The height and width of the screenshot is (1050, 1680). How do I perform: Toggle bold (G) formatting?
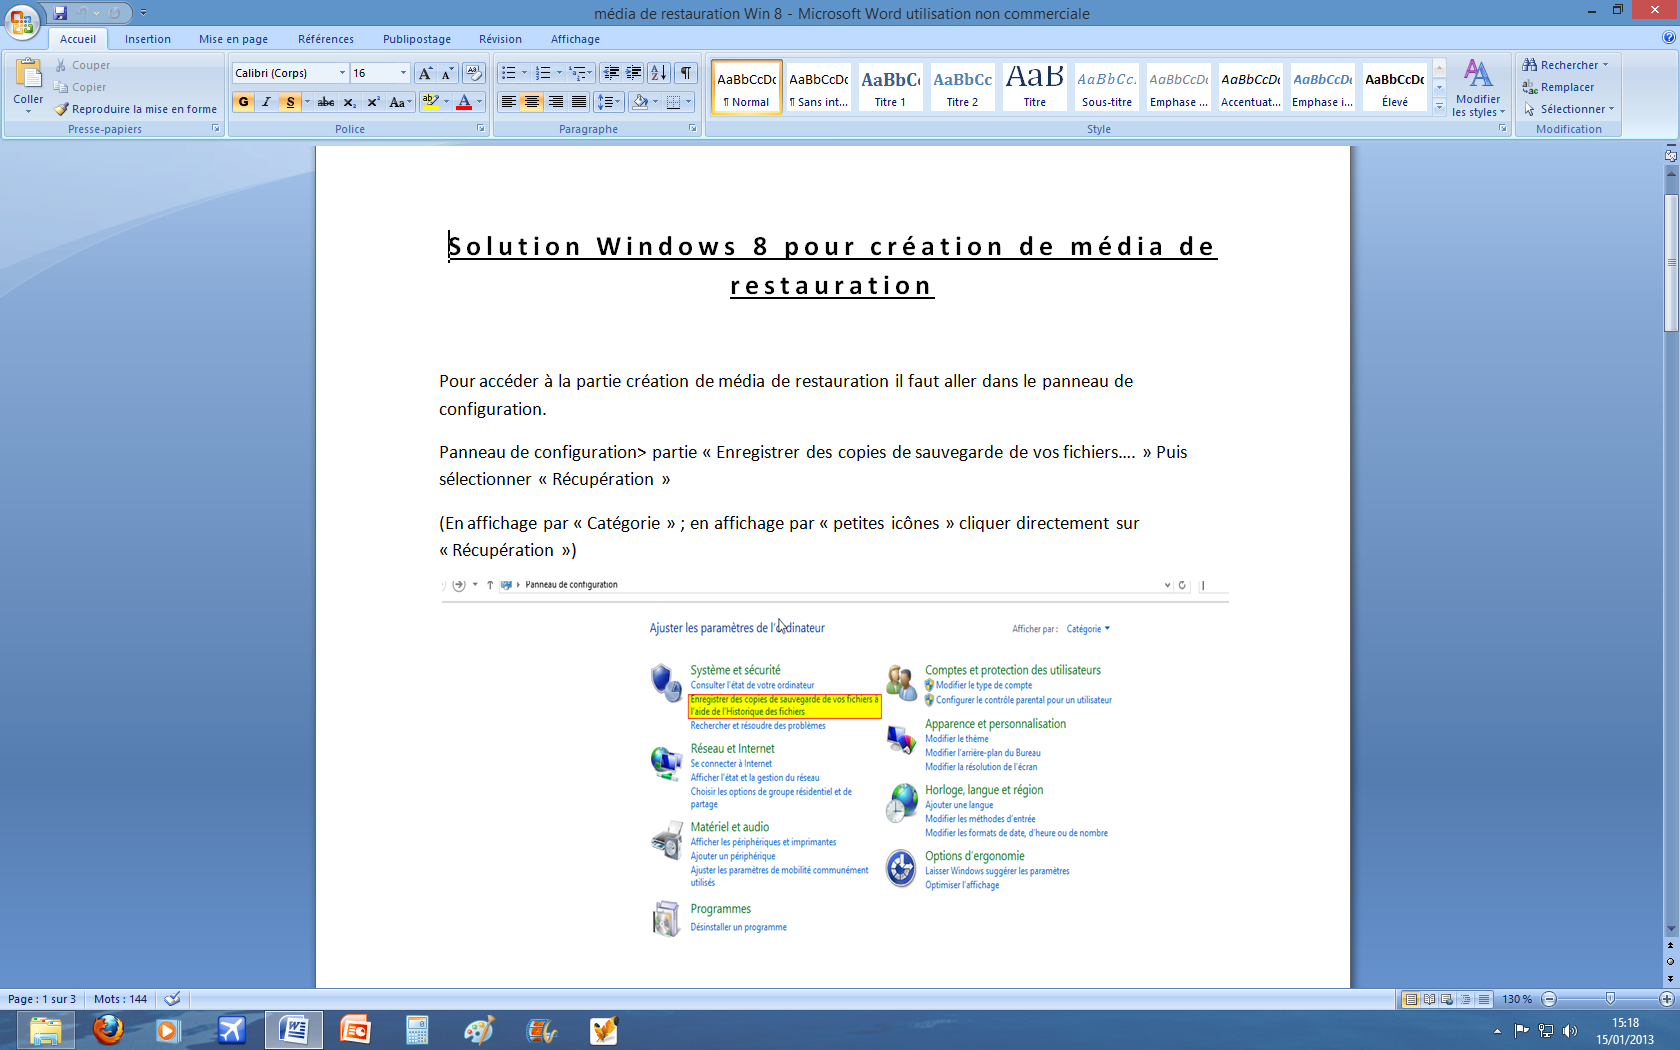(243, 102)
